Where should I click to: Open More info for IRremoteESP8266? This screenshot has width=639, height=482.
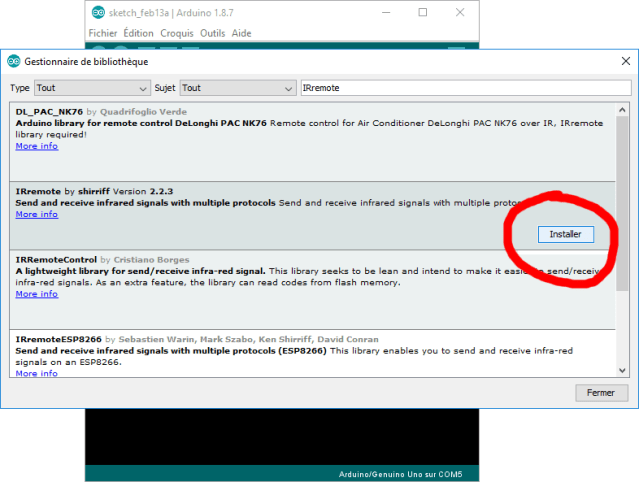point(36,373)
